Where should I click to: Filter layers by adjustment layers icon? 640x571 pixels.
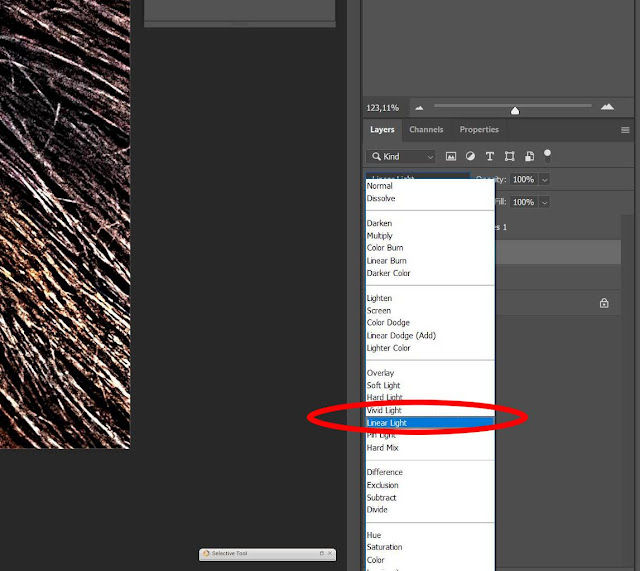[470, 156]
